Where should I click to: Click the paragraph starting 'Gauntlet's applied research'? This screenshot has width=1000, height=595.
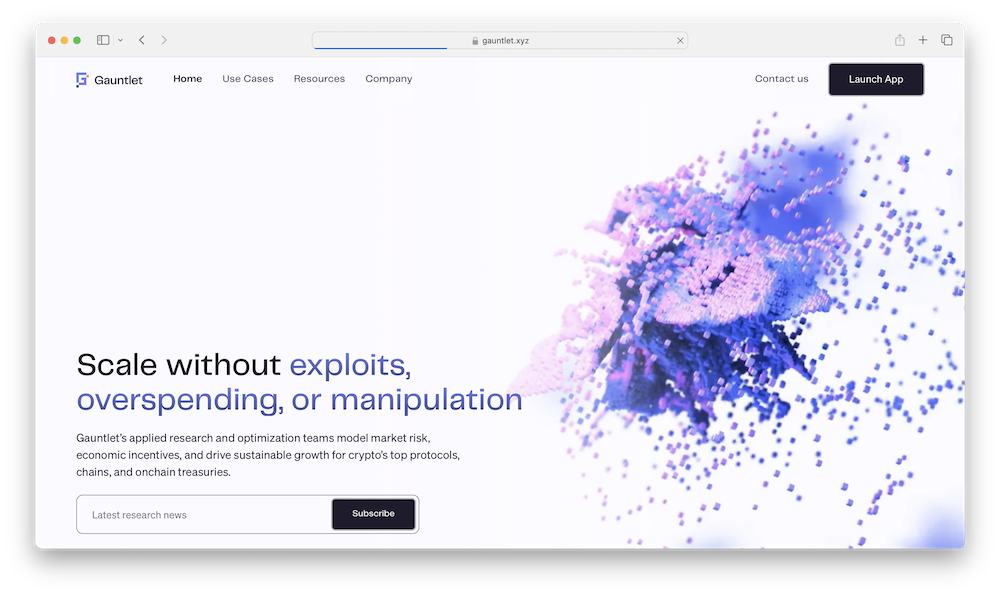point(268,455)
